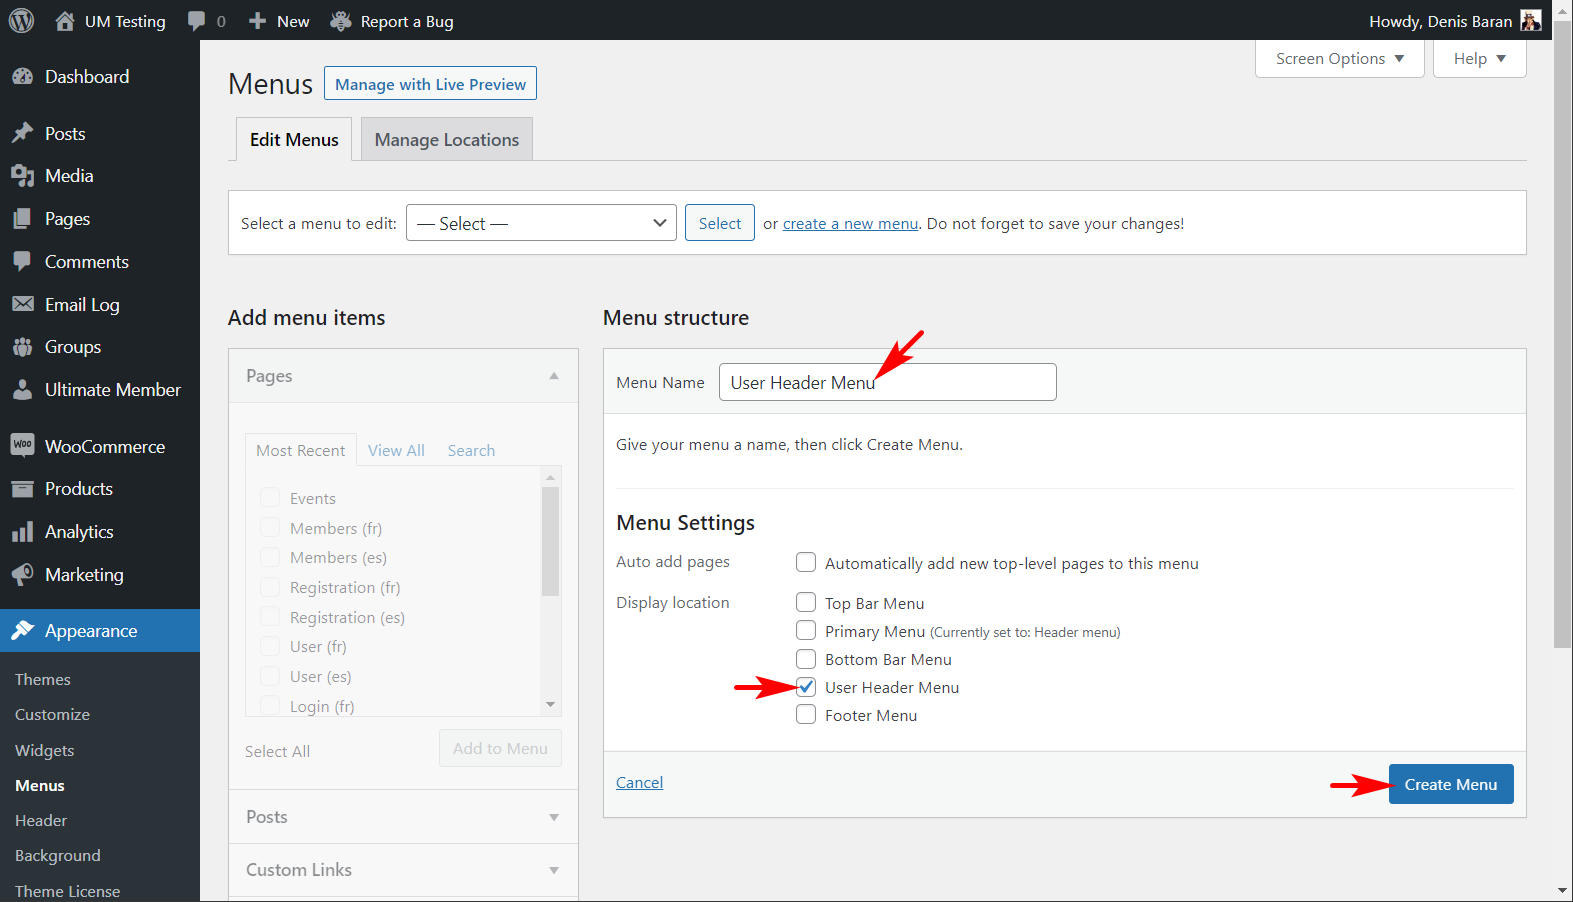1573x902 pixels.
Task: Expand the Help panel
Action: (x=1480, y=58)
